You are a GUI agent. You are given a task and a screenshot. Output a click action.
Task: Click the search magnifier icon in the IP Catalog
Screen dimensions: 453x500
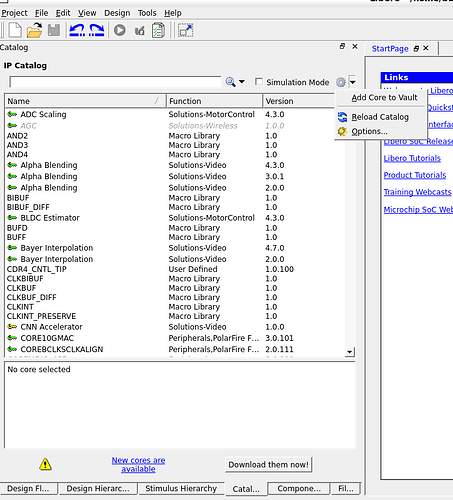coord(230,82)
